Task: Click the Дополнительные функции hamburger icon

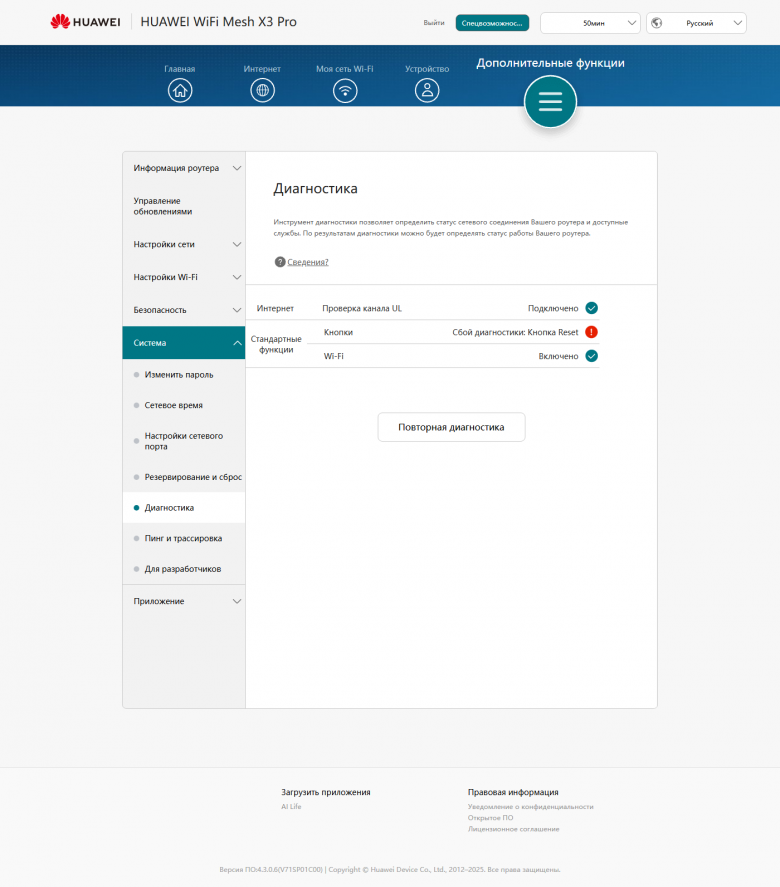Action: point(550,102)
